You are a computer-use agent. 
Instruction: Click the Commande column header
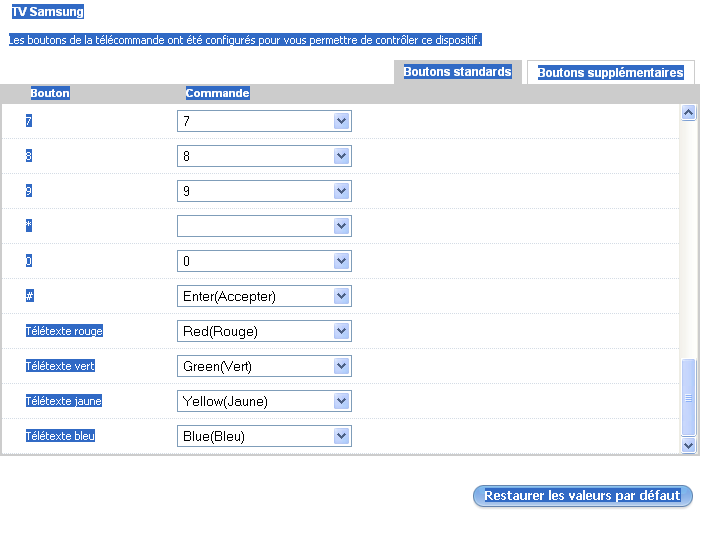tap(217, 93)
